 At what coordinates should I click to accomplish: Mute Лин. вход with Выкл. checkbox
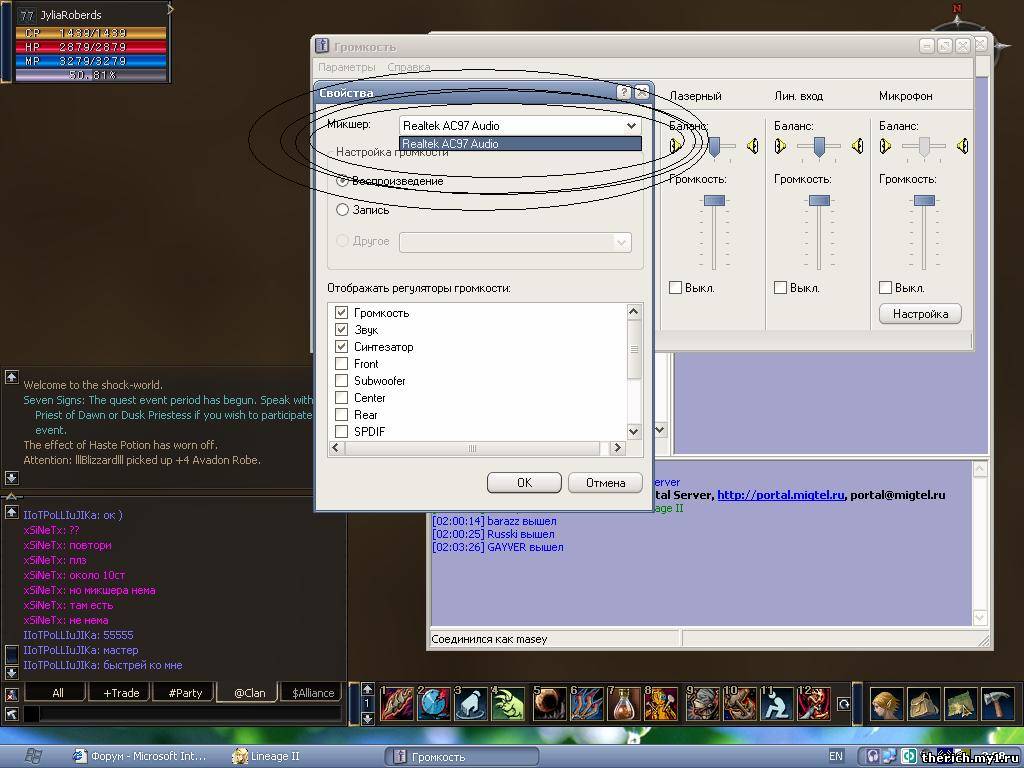780,287
